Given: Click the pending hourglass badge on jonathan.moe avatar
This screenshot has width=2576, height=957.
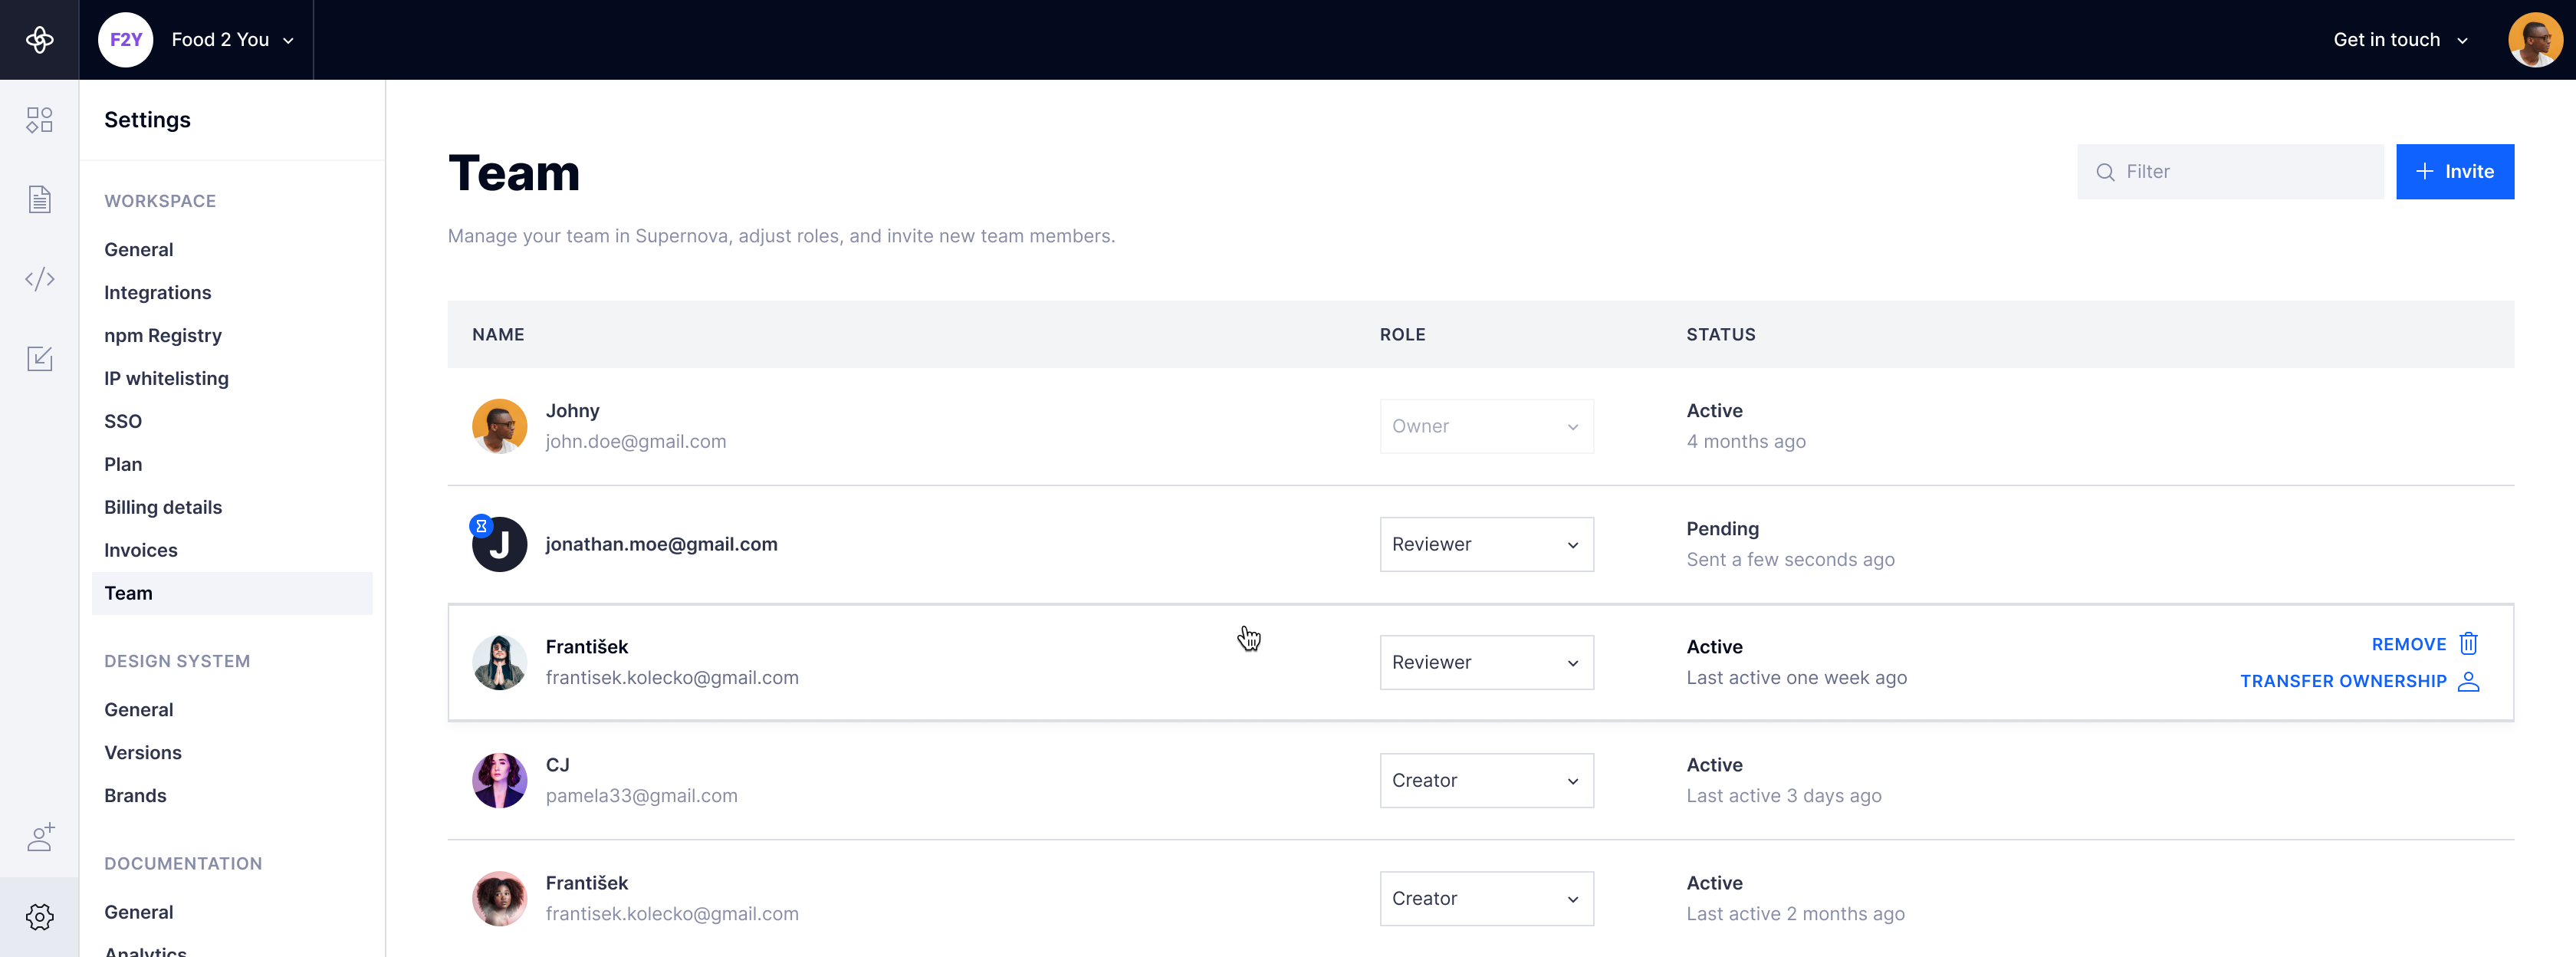Looking at the screenshot, I should 481,526.
